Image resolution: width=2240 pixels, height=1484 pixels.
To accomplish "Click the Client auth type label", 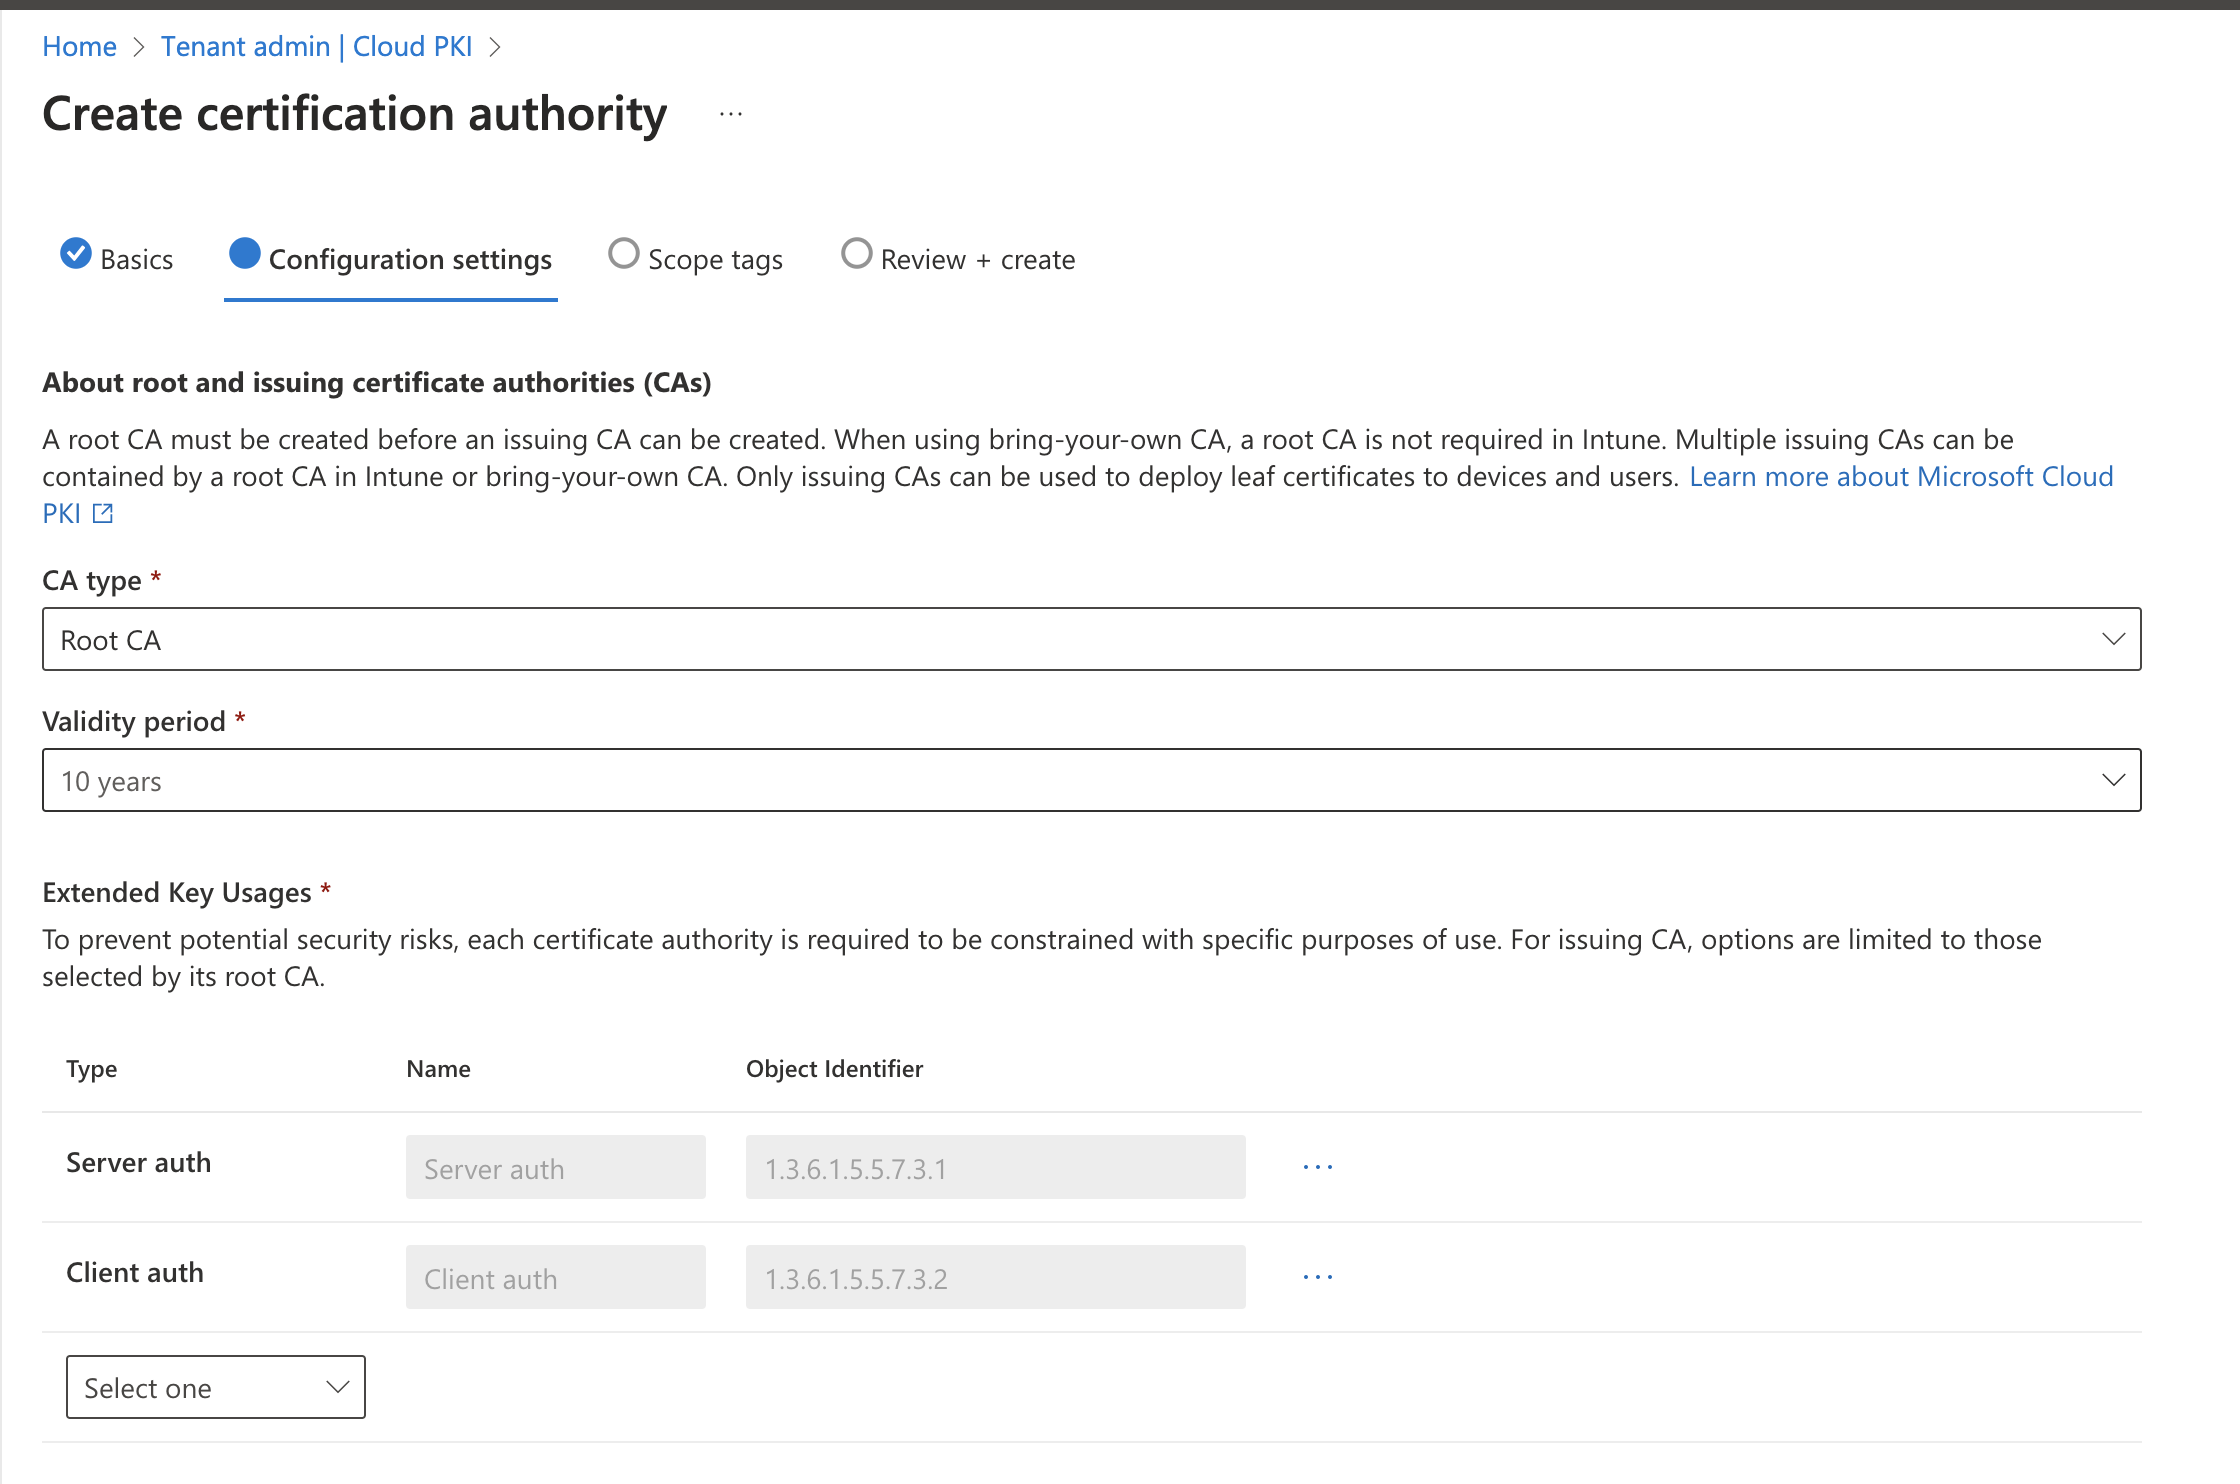I will pos(135,1272).
